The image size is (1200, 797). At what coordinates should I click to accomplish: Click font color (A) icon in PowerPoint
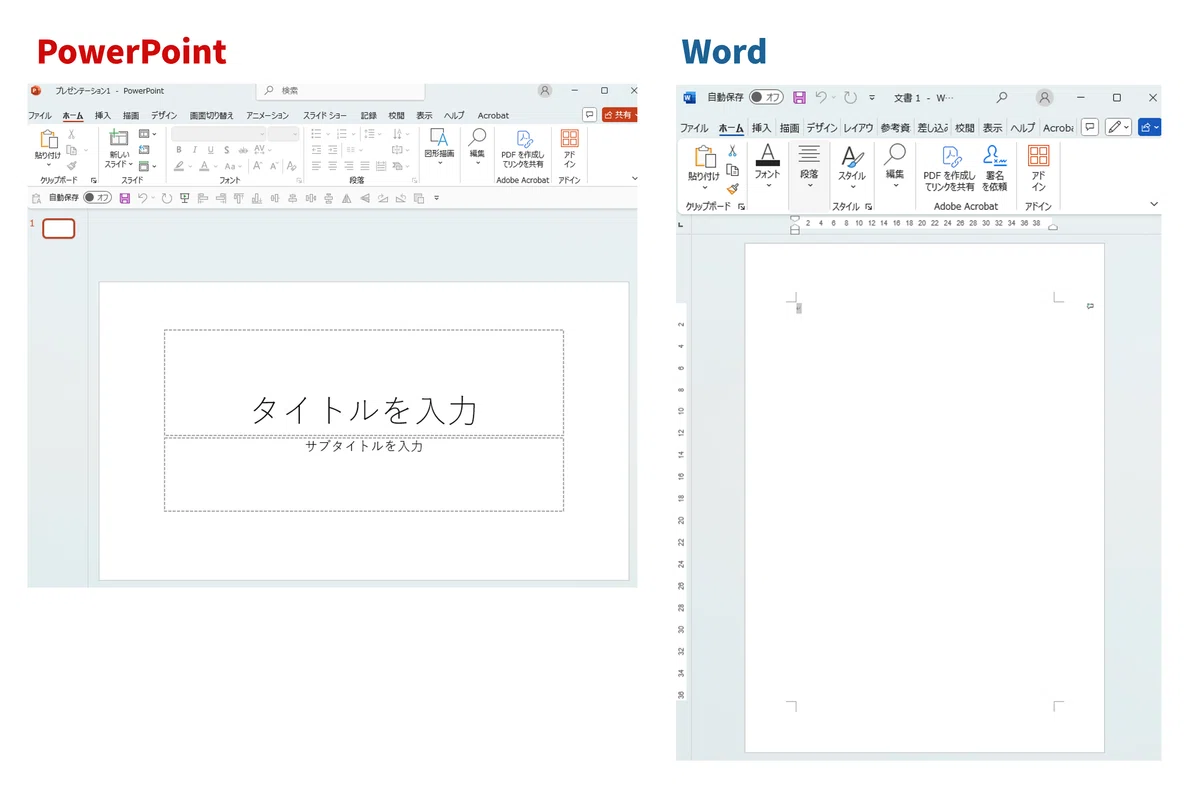[x=204, y=166]
